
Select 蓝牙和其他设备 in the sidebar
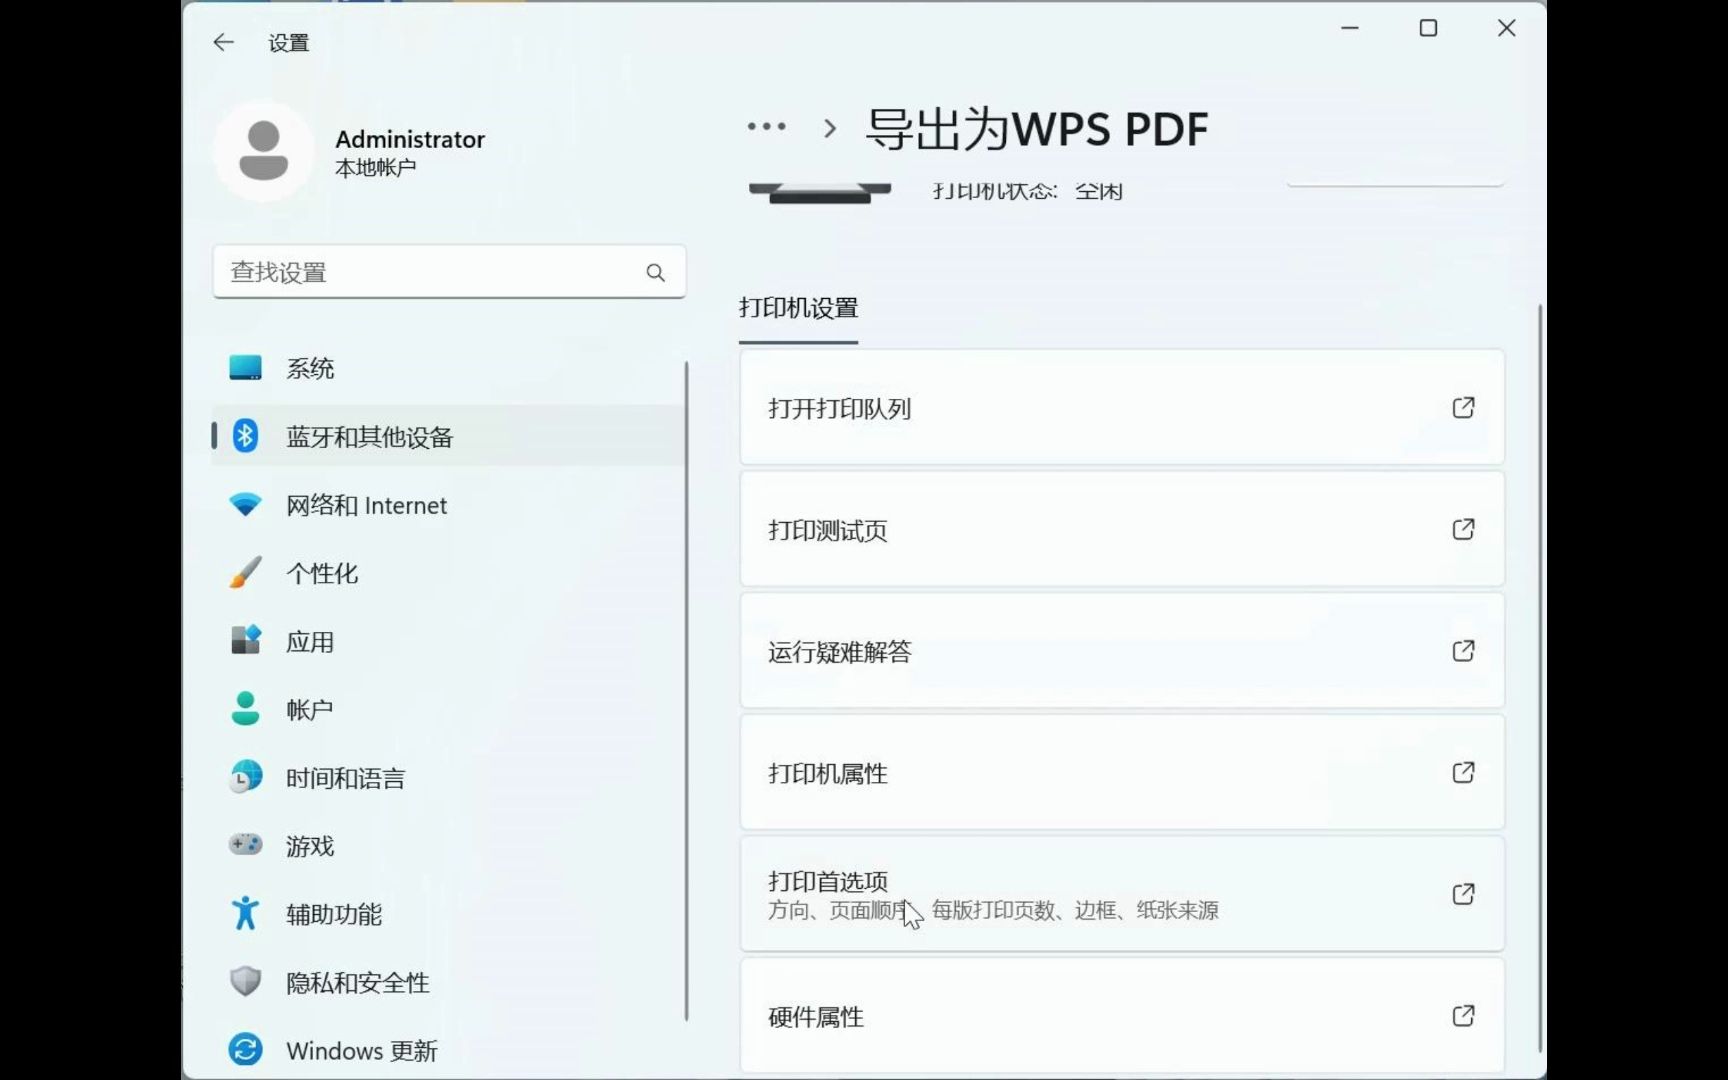coord(449,436)
